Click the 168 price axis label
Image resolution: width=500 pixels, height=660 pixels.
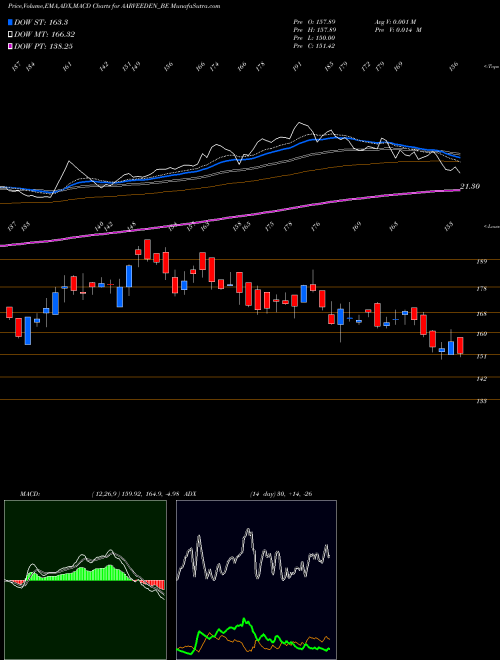[481, 314]
